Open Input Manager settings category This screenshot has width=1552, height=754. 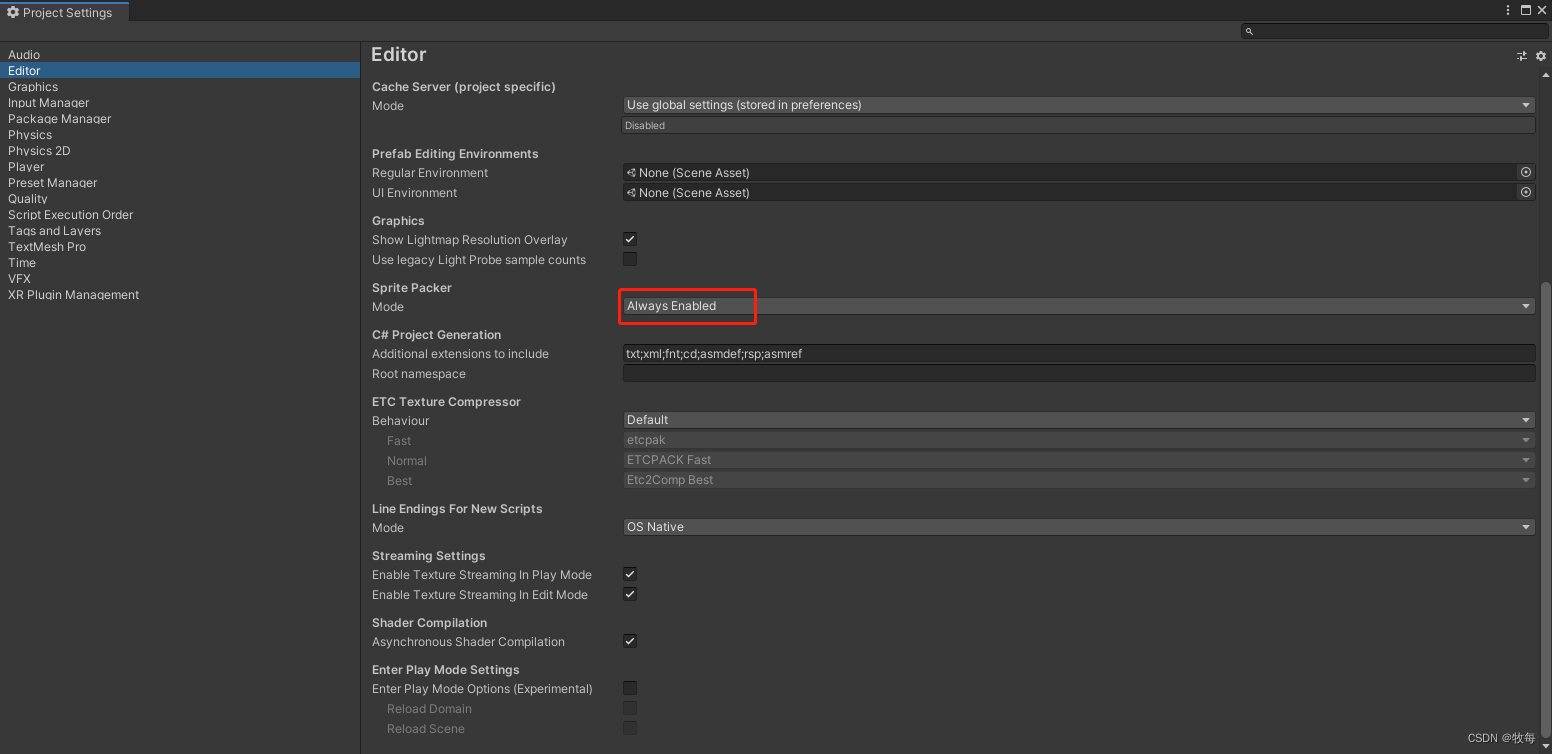(x=48, y=103)
